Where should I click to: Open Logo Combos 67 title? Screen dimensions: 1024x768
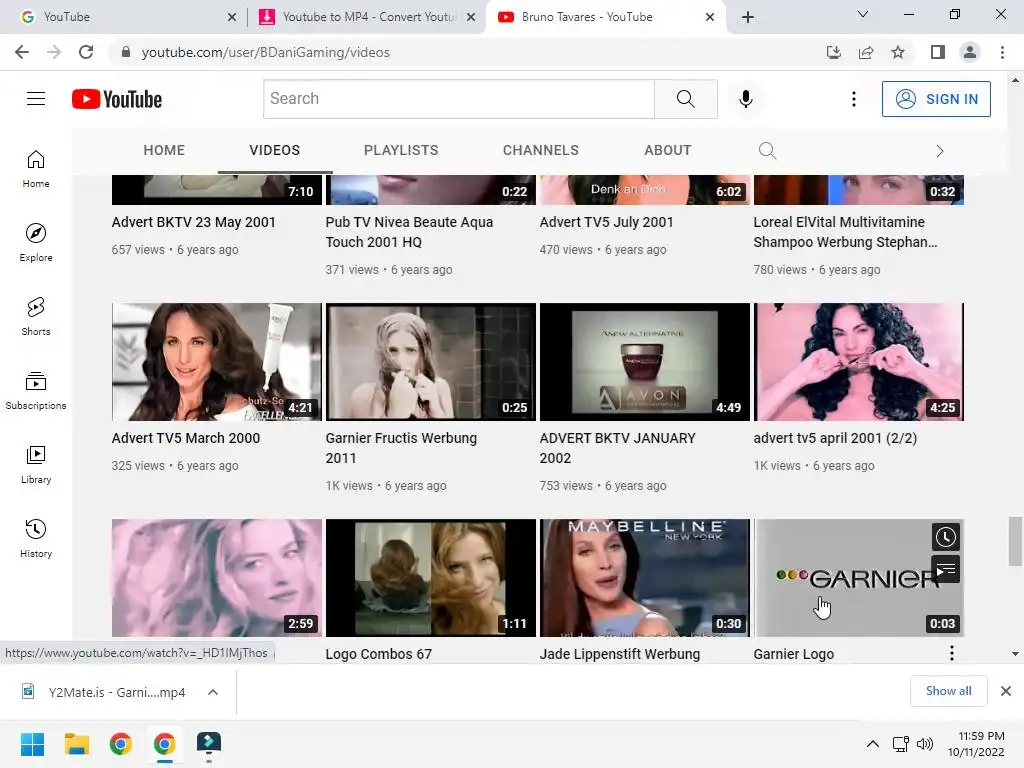tap(379, 654)
